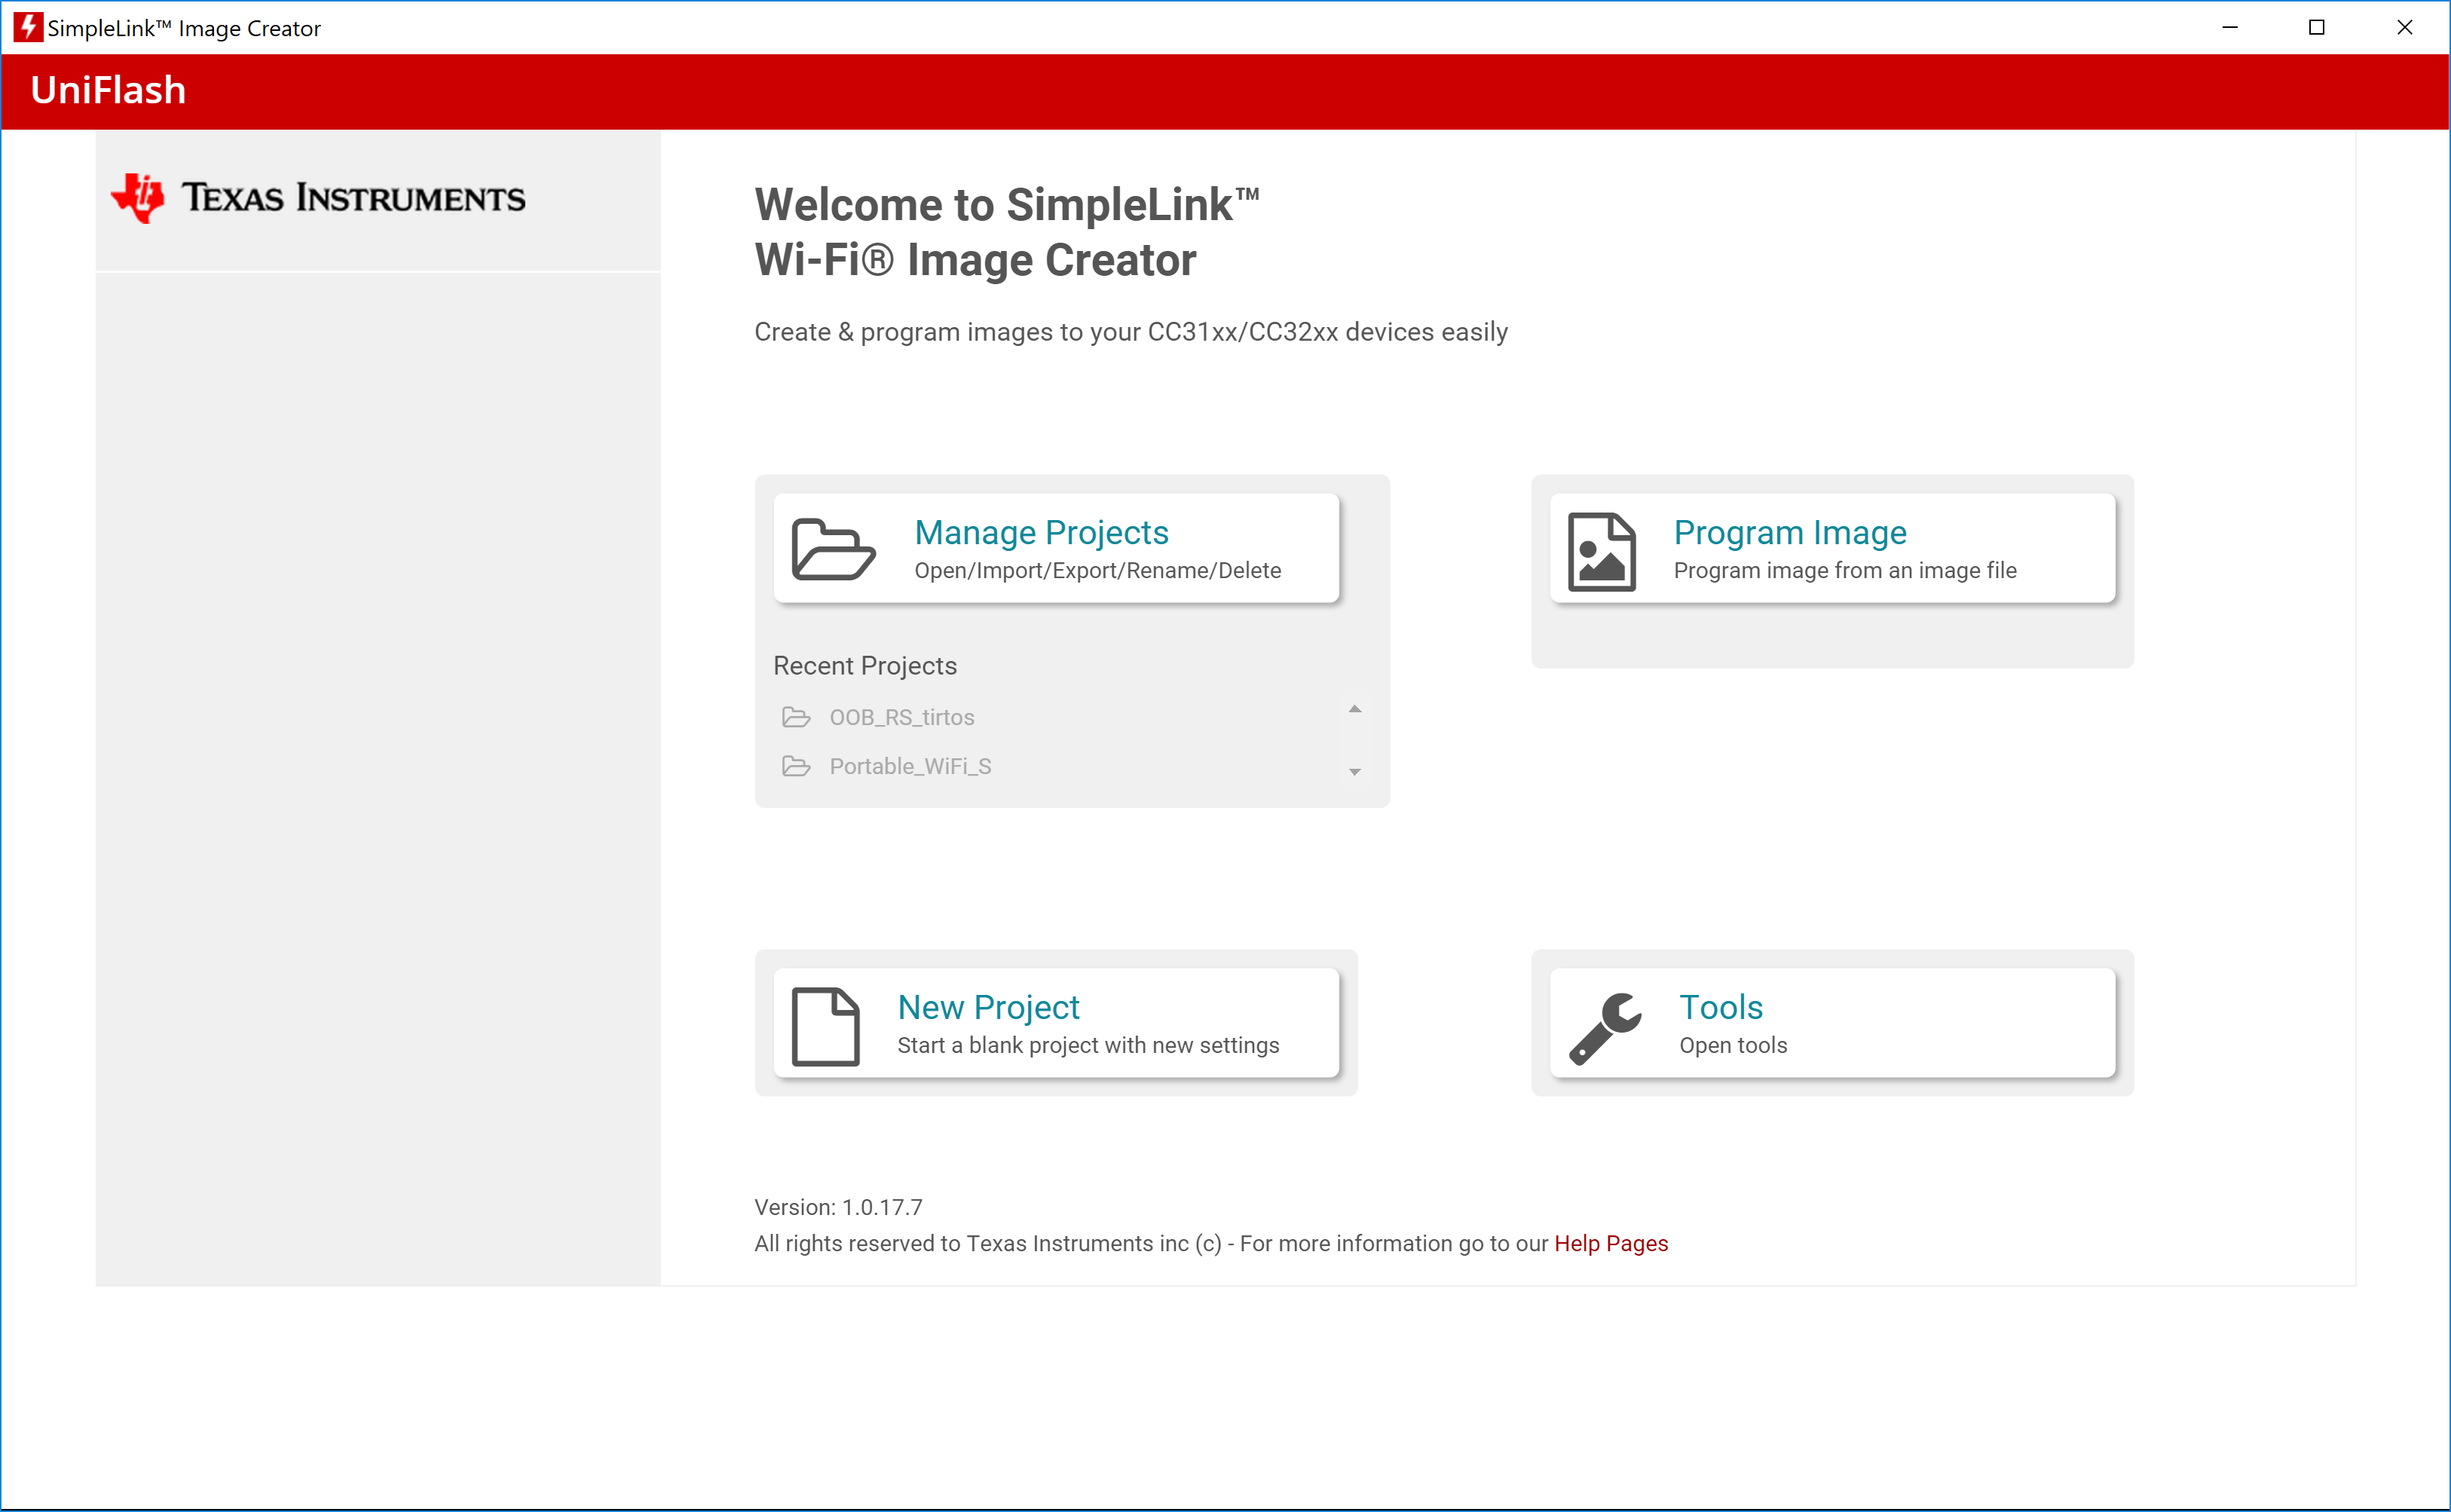Click the Version: 1.0.17.7 text
Image resolution: width=2451 pixels, height=1512 pixels.
pos(838,1207)
